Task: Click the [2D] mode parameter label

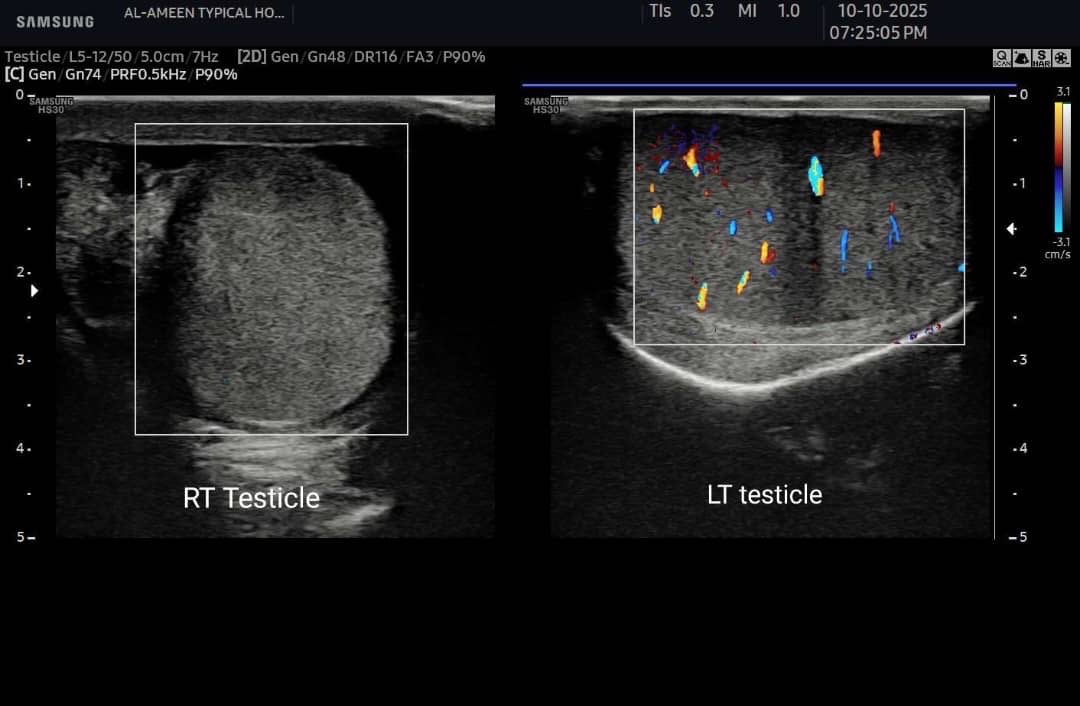Action: coord(251,56)
